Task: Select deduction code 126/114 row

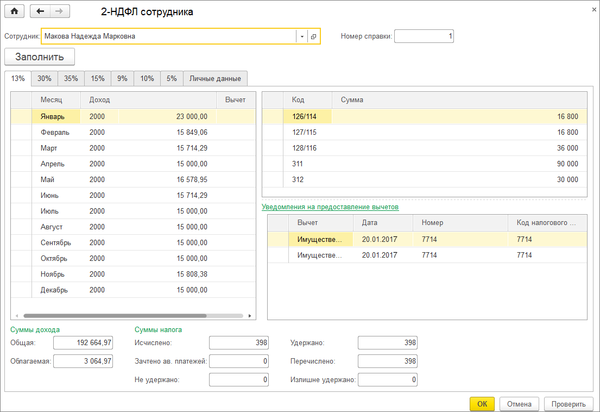Action: 425,116
